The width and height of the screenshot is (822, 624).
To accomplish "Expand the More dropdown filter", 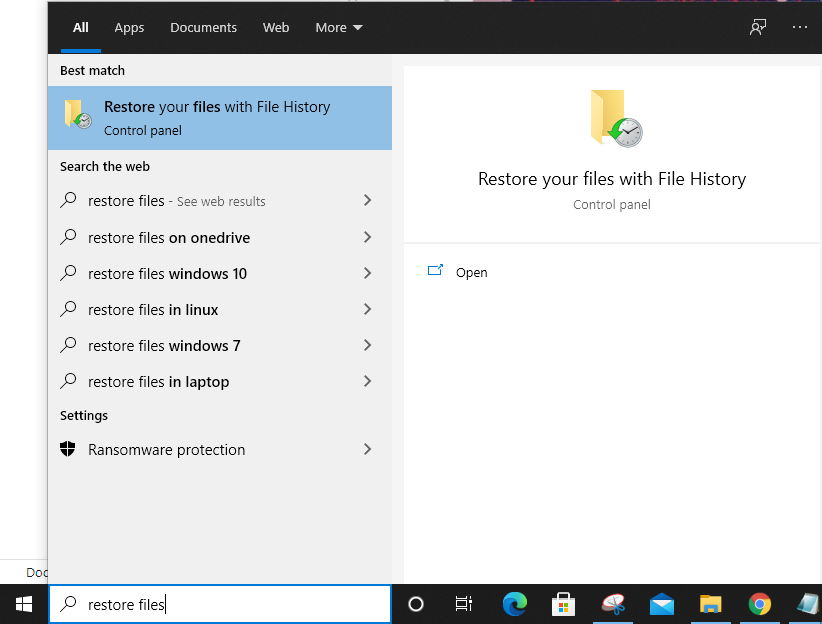I will point(339,27).
